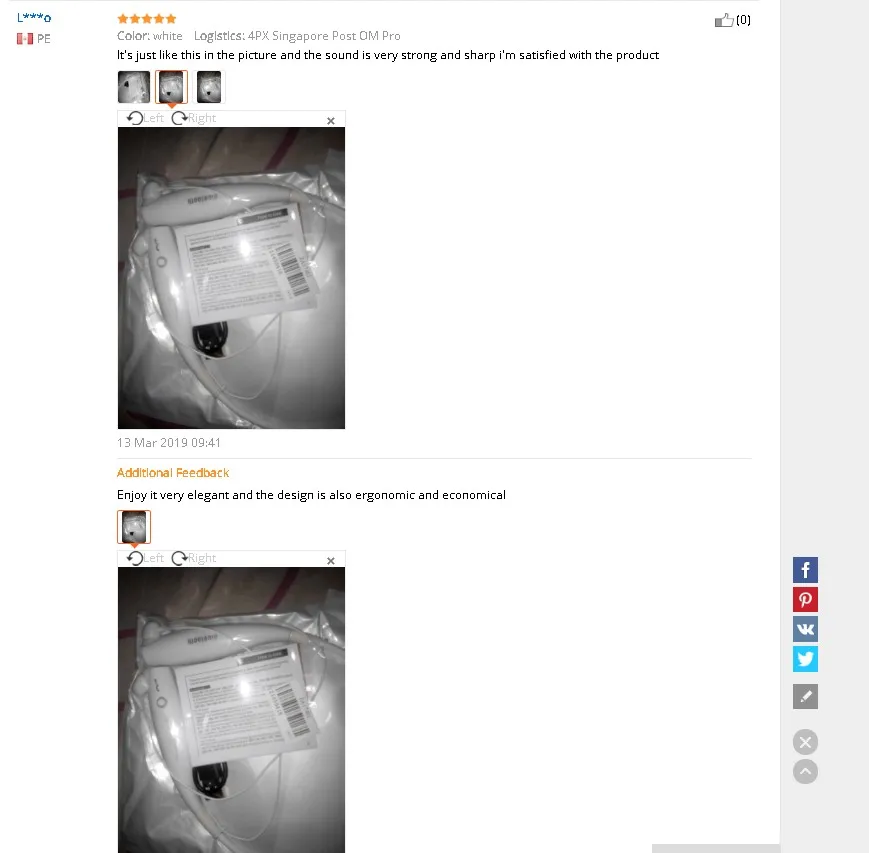Rotate first review photo Left
Image resolution: width=869 pixels, height=853 pixels.
[x=145, y=118]
